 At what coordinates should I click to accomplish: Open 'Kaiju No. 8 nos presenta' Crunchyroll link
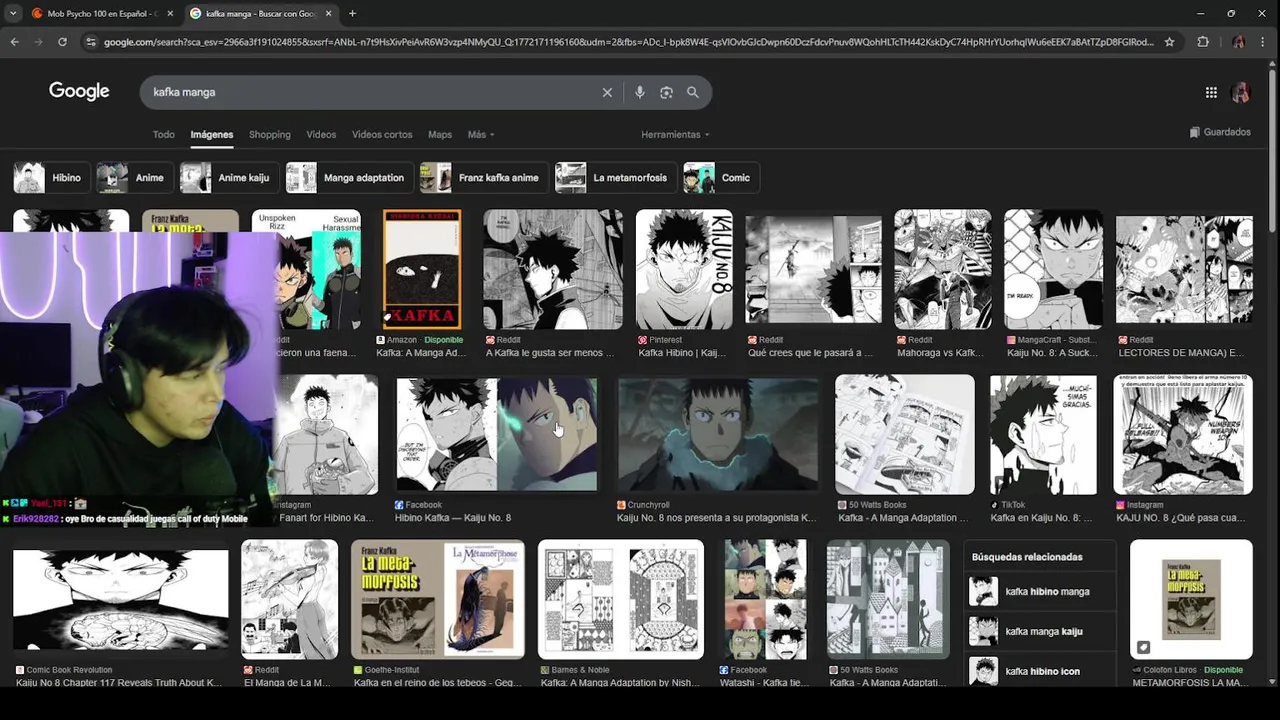[x=717, y=518]
